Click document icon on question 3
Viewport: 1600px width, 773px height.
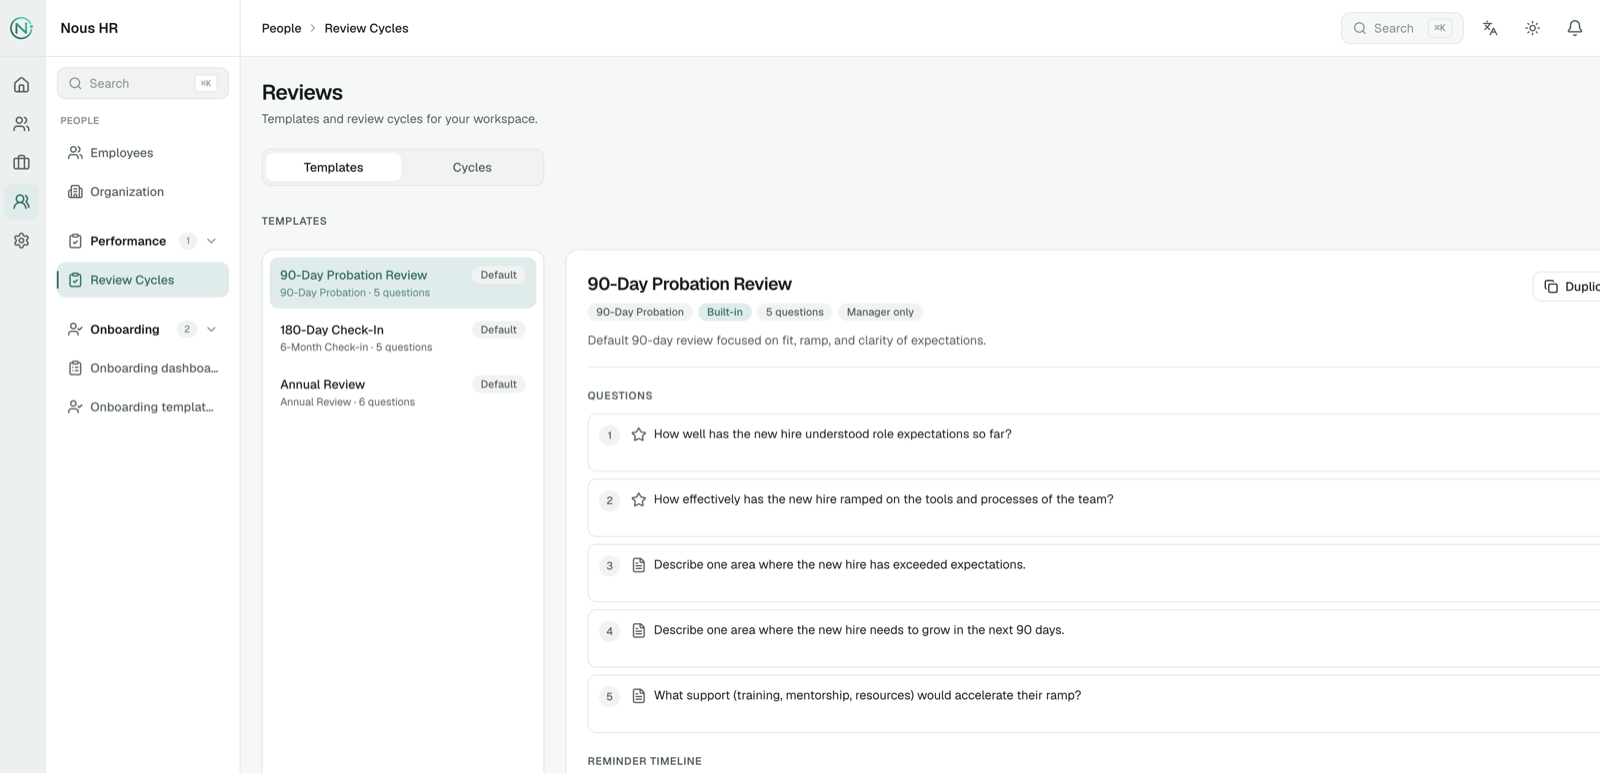639,565
